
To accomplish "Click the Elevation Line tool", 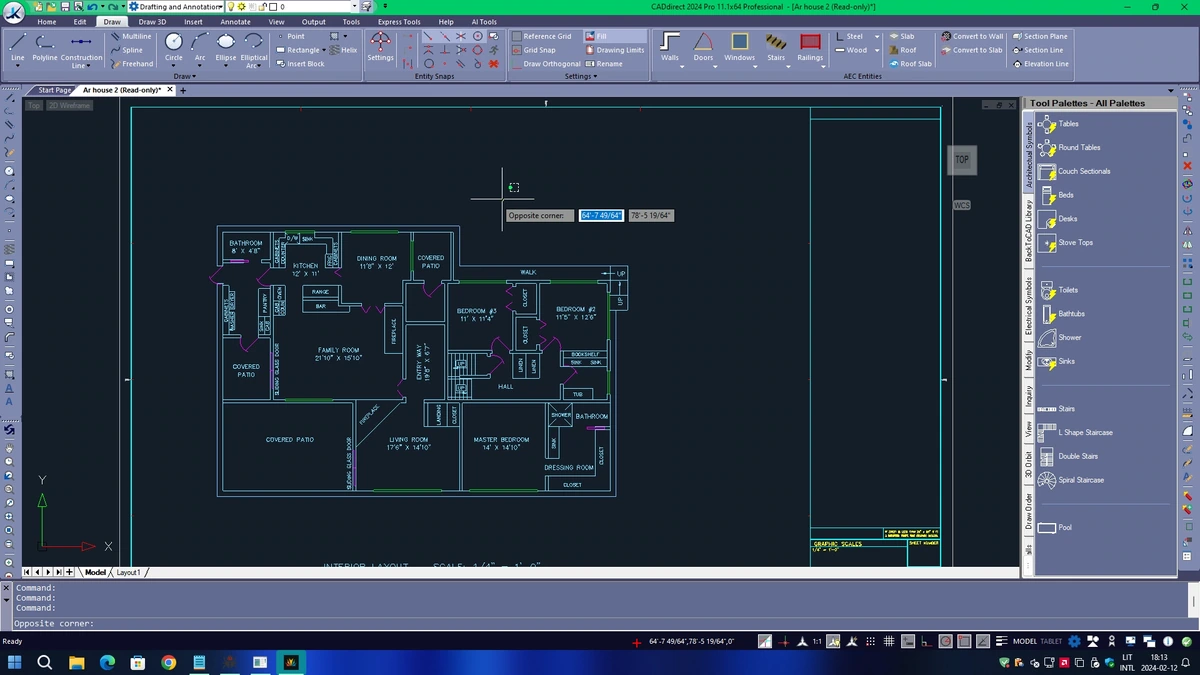I will click(1040, 64).
